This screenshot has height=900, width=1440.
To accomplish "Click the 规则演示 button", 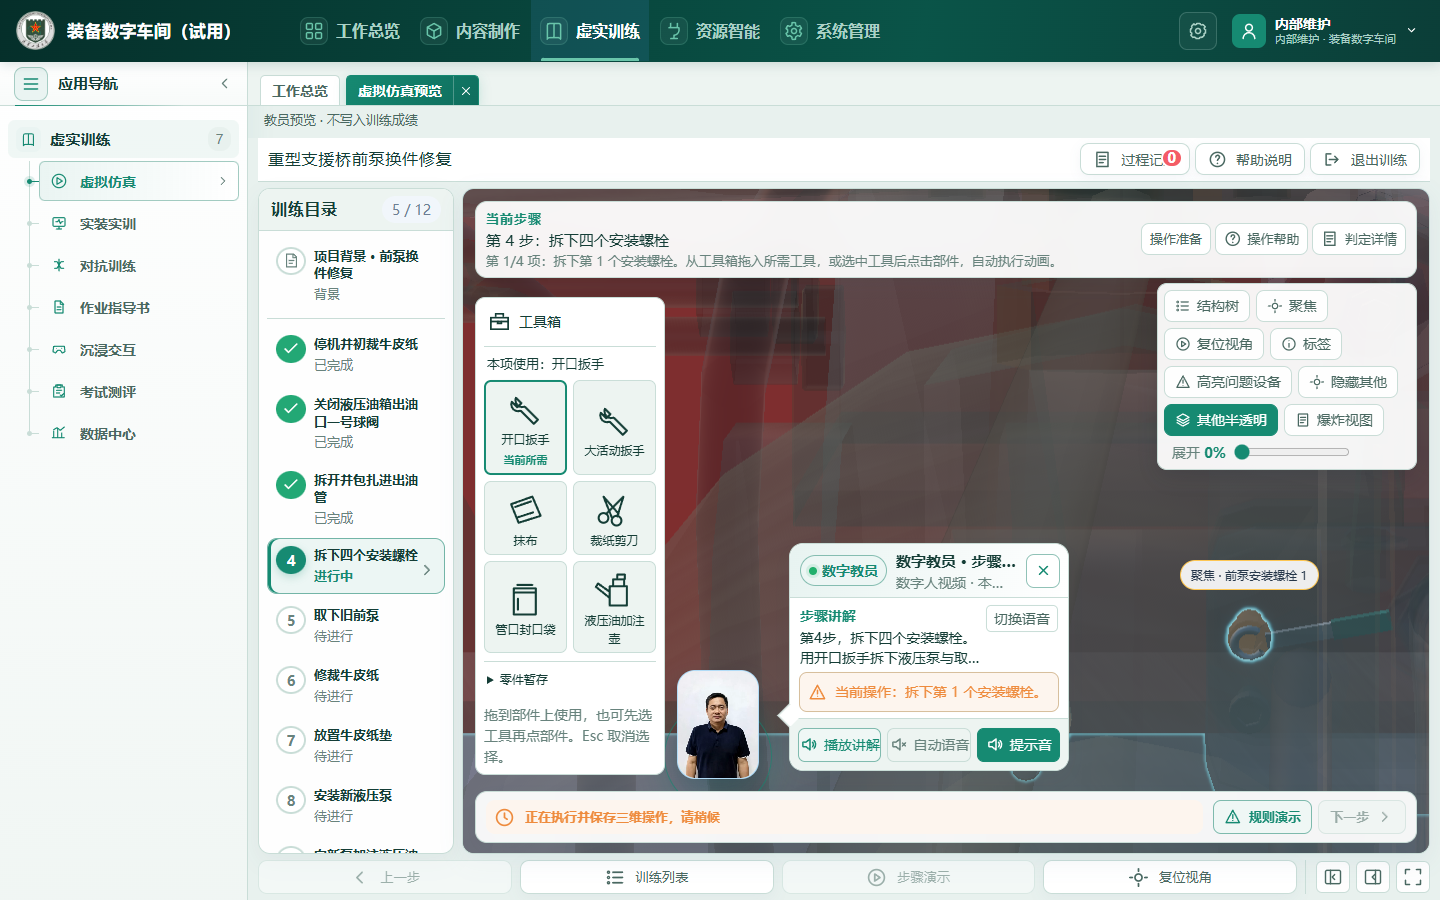I will (1263, 817).
